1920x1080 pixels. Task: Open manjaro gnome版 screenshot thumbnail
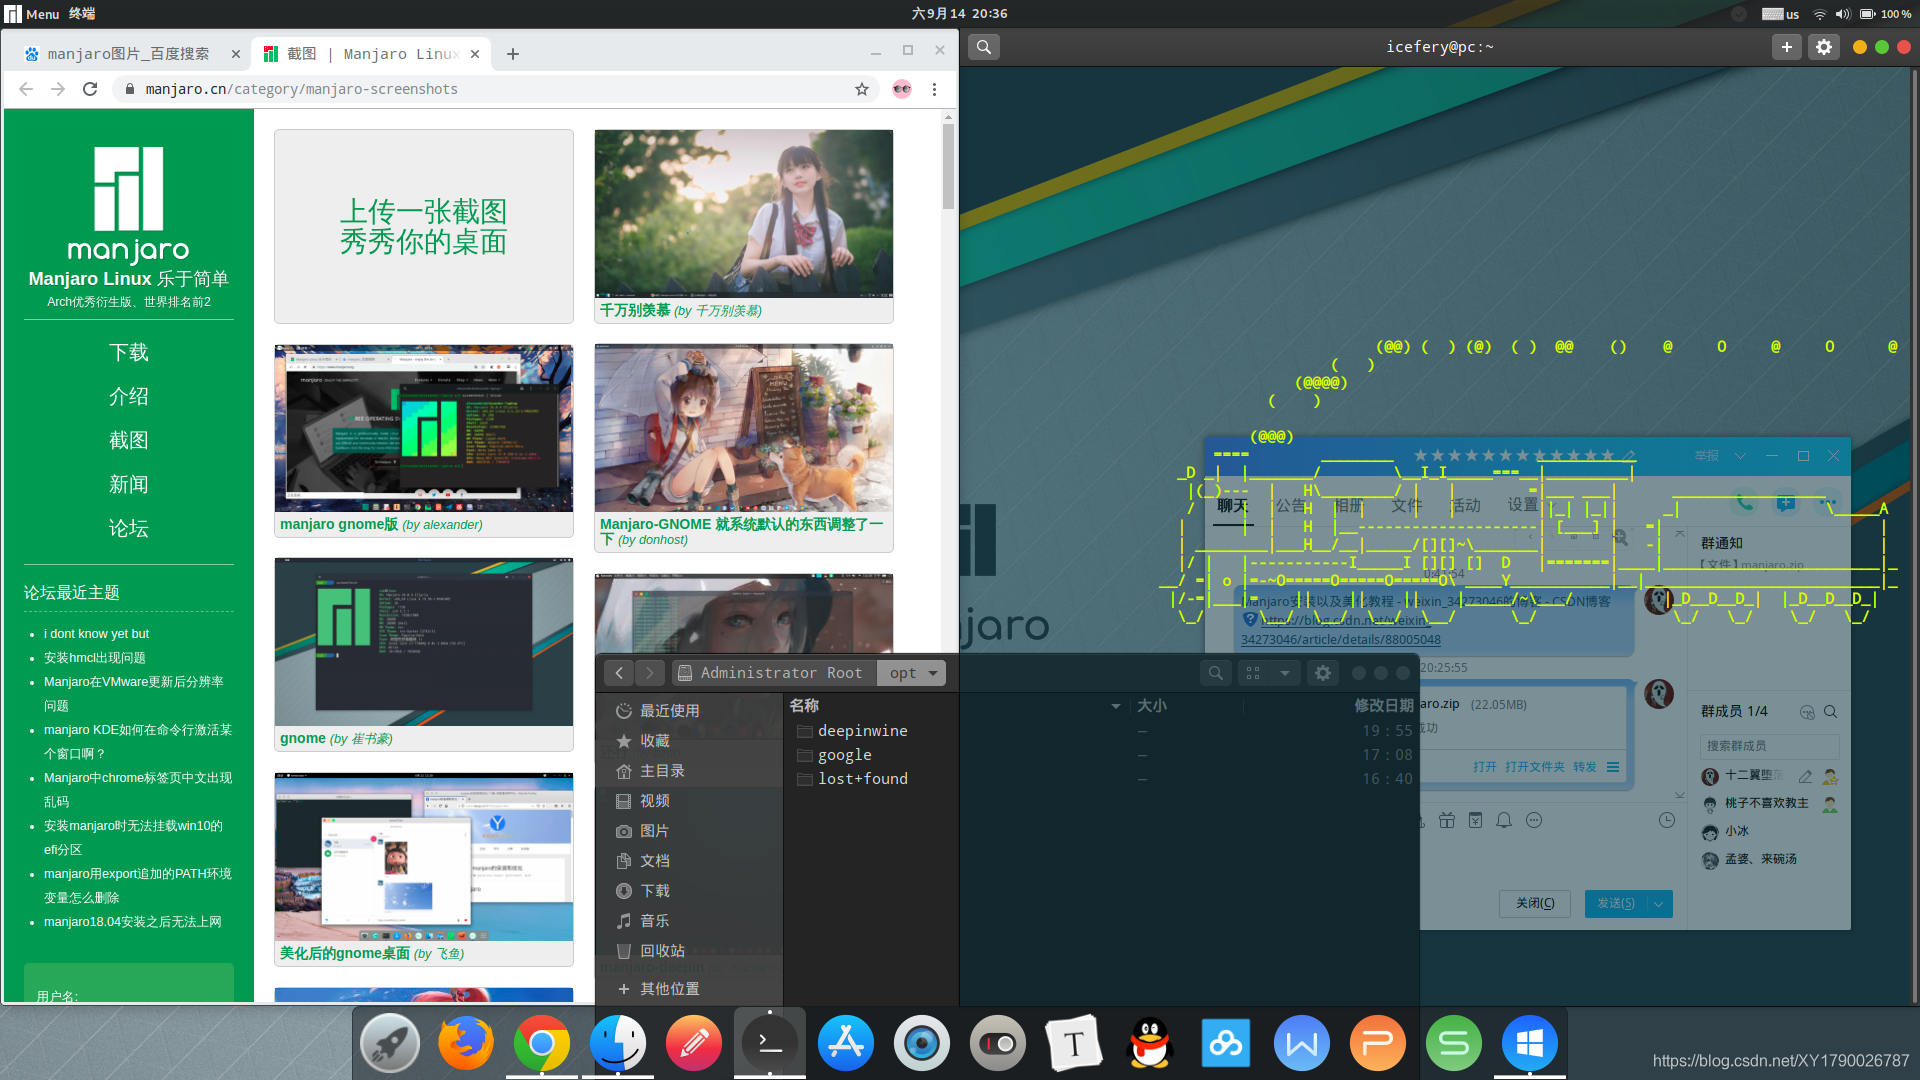[x=424, y=429]
